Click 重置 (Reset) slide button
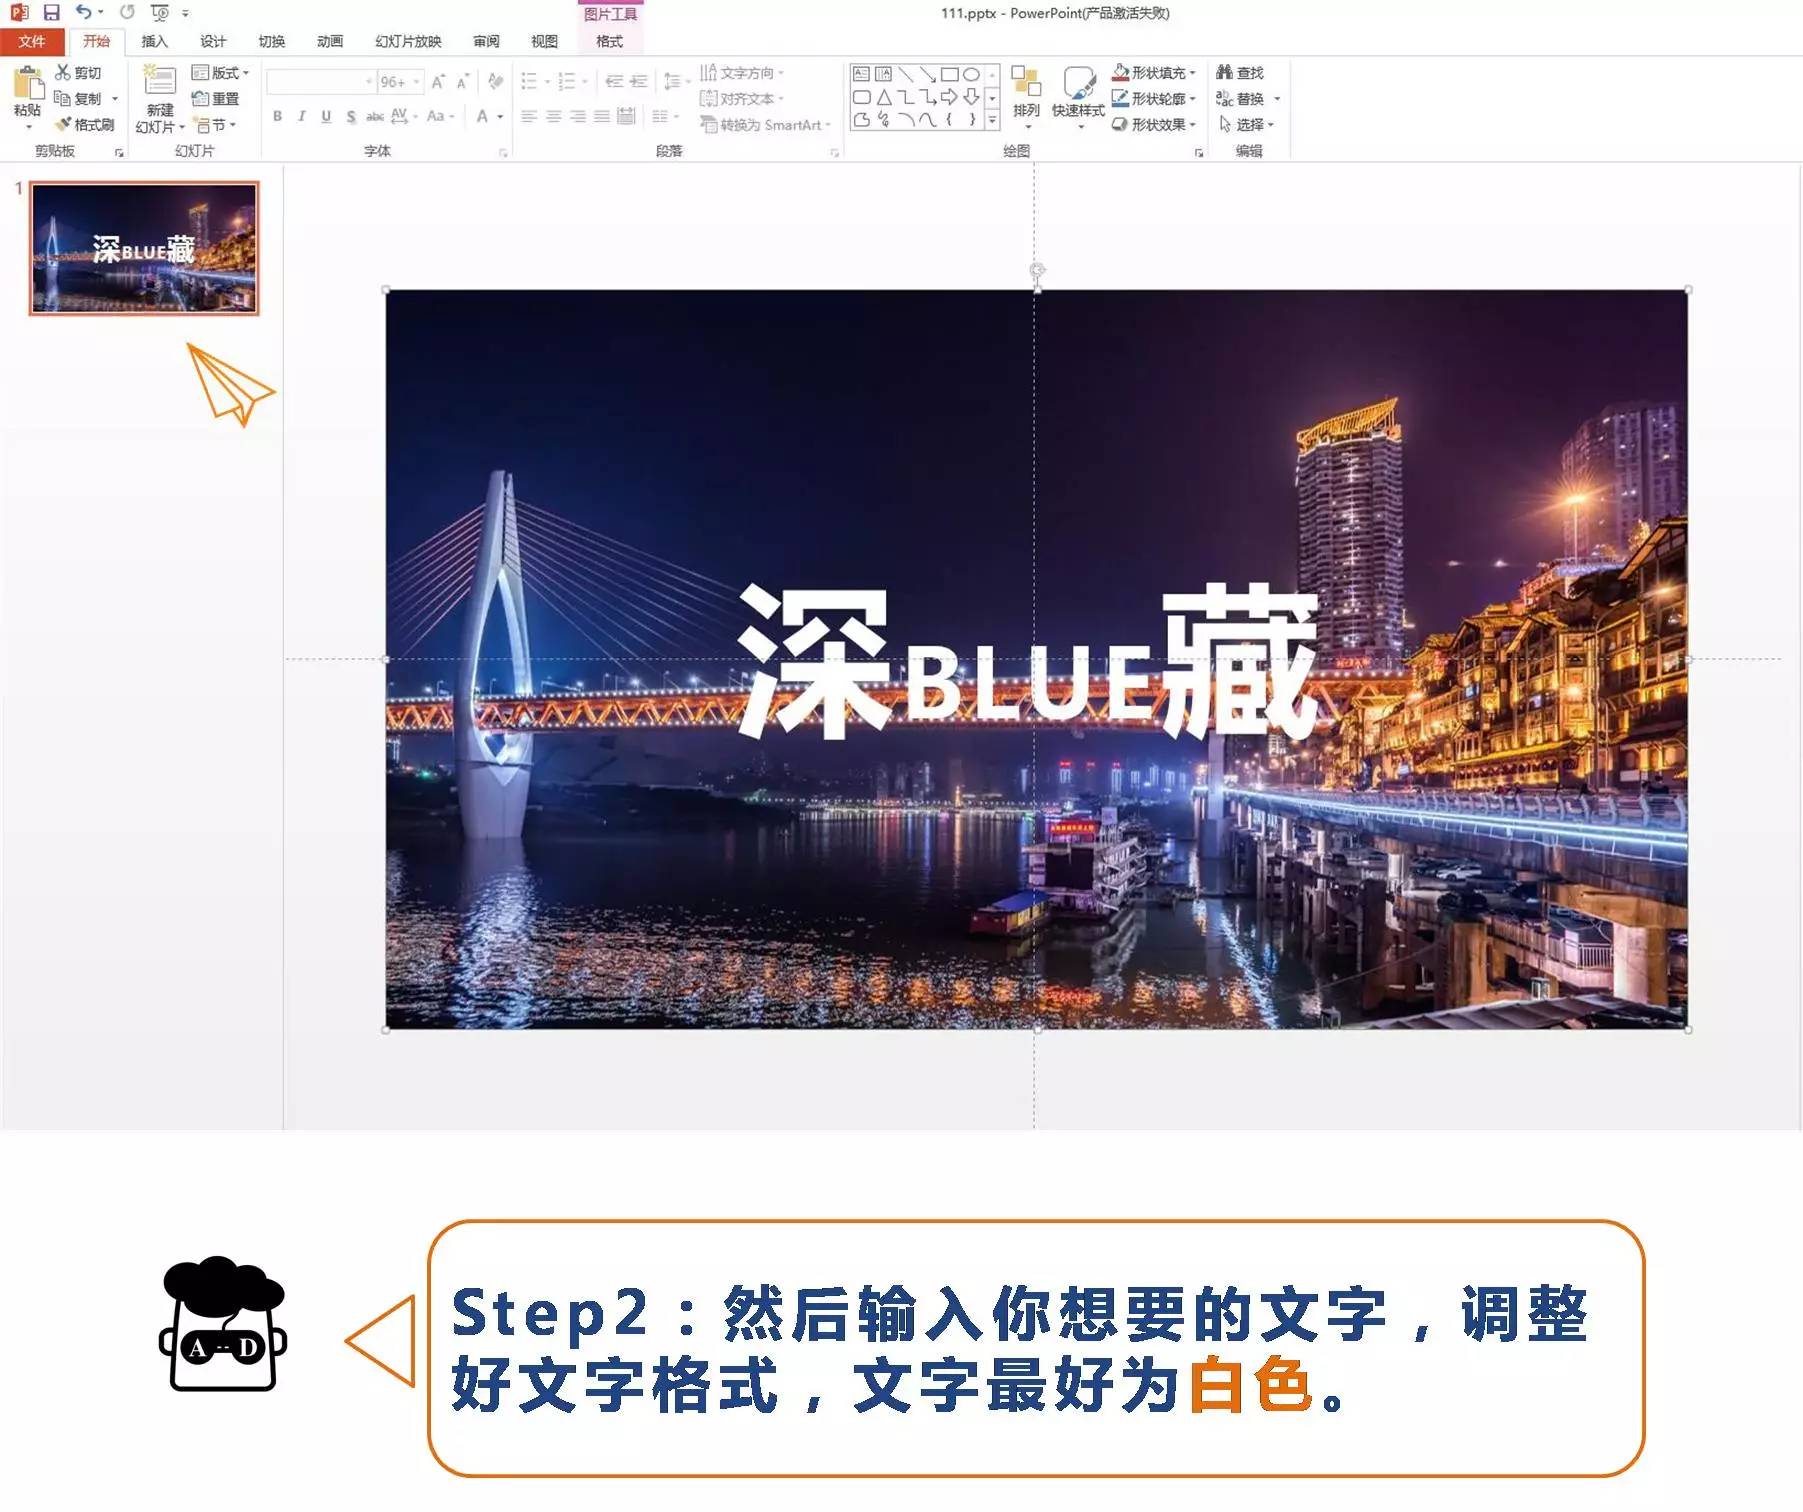The height and width of the screenshot is (1512, 1803). [215, 98]
